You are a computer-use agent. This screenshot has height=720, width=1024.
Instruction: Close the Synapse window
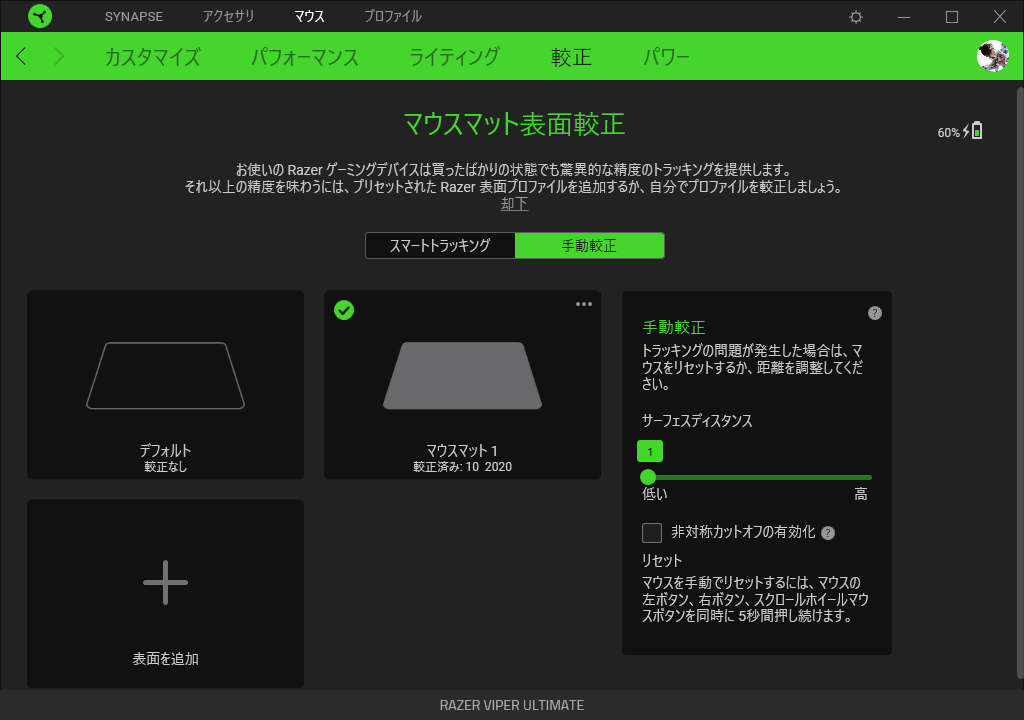(999, 17)
